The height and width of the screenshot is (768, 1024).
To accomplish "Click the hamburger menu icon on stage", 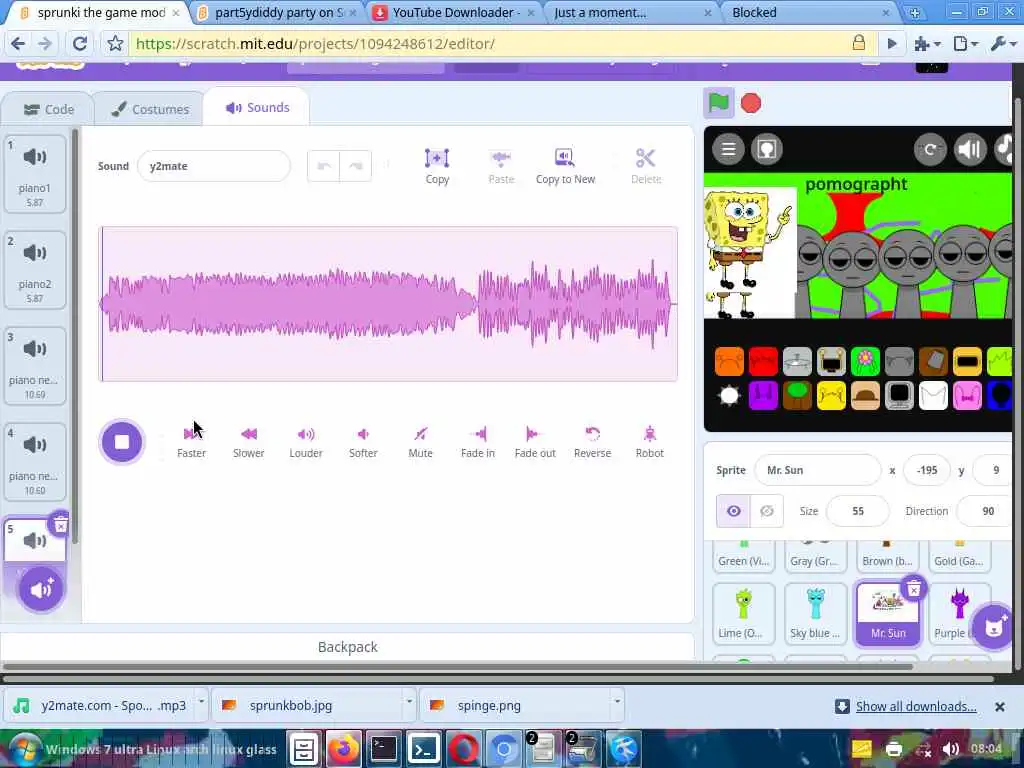I will pyautogui.click(x=728, y=150).
